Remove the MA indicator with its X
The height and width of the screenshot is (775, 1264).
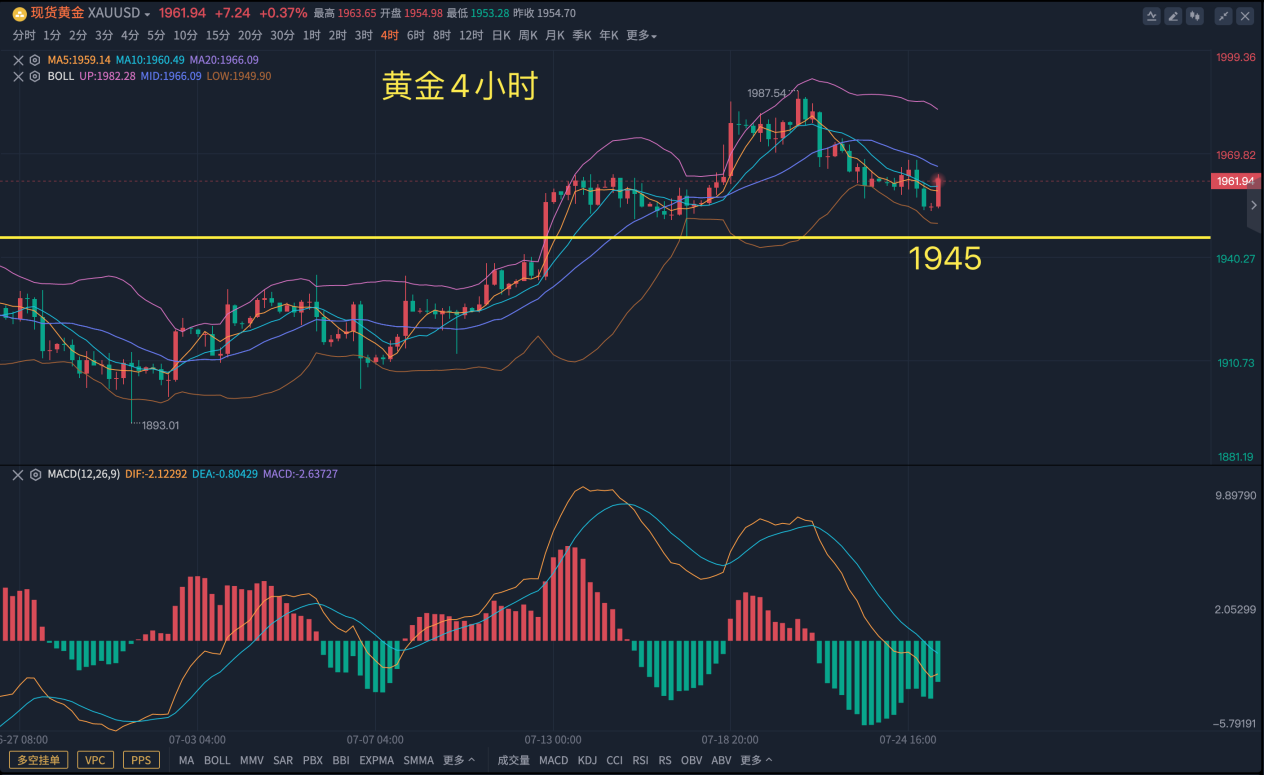(x=18, y=60)
